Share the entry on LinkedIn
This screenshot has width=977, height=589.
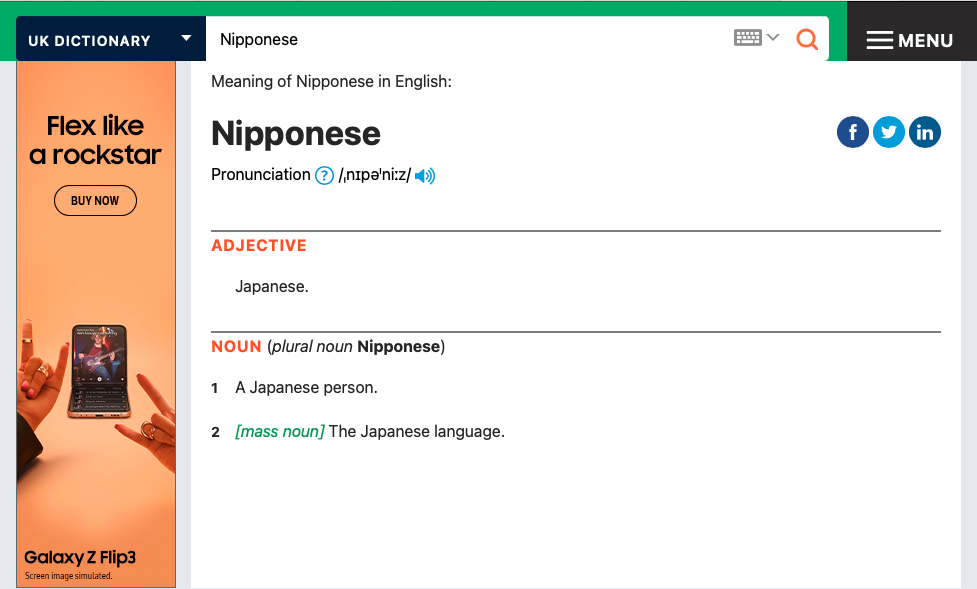(x=924, y=132)
